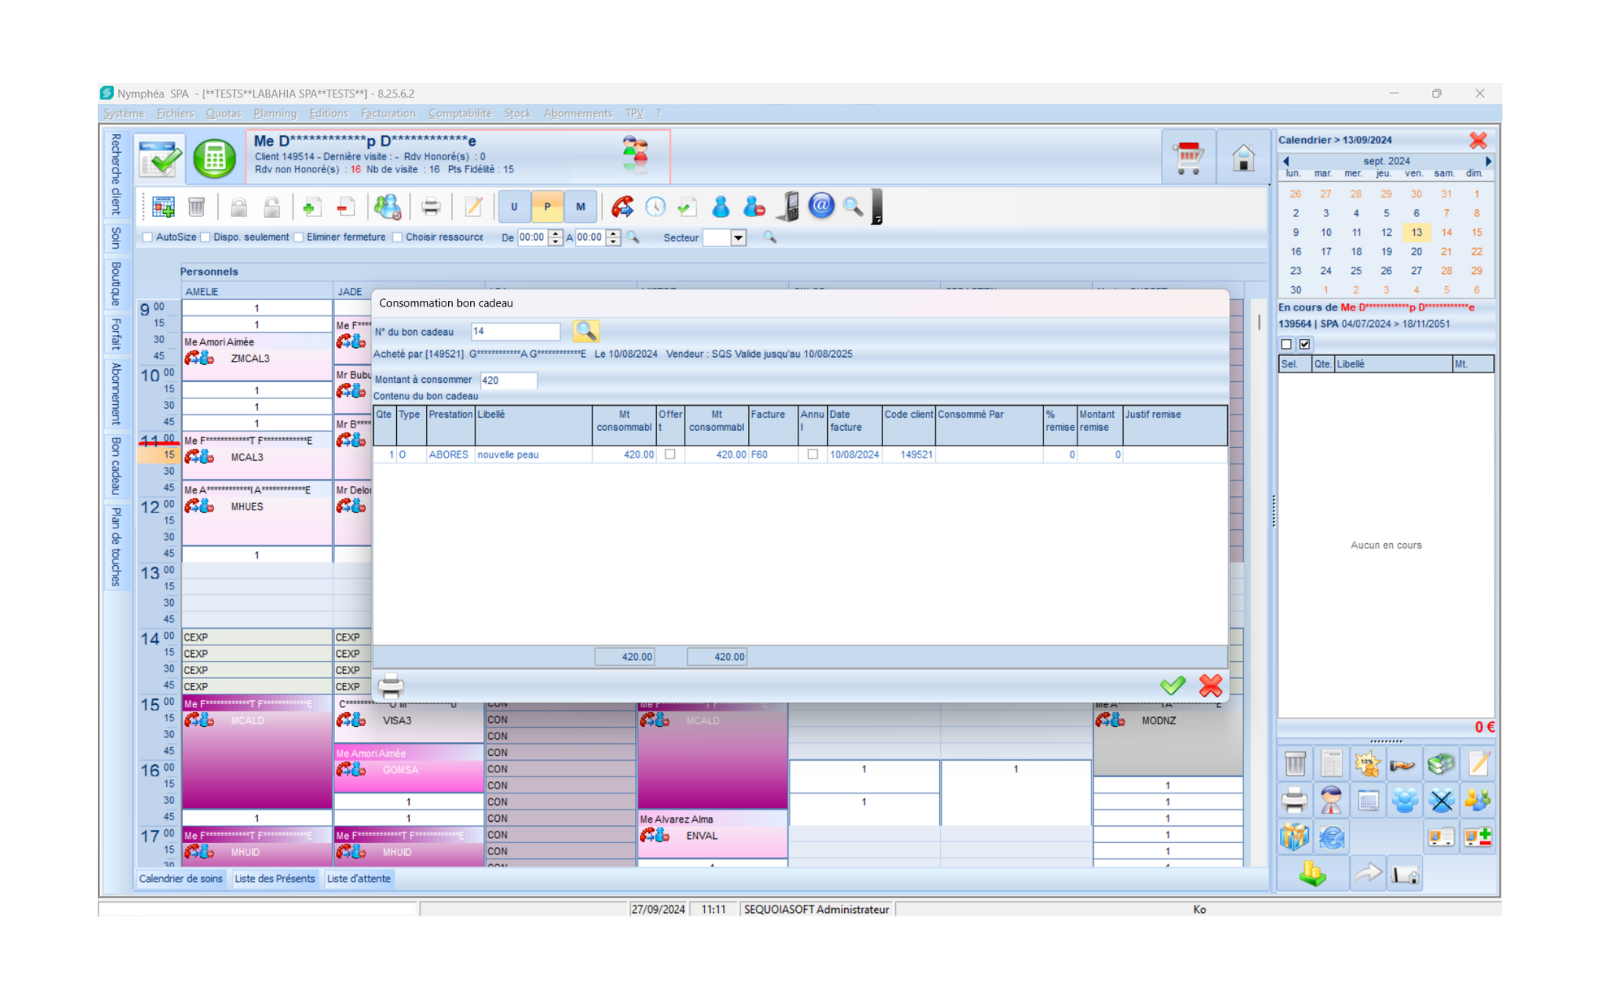Click the document with green plus icon

(x=311, y=207)
